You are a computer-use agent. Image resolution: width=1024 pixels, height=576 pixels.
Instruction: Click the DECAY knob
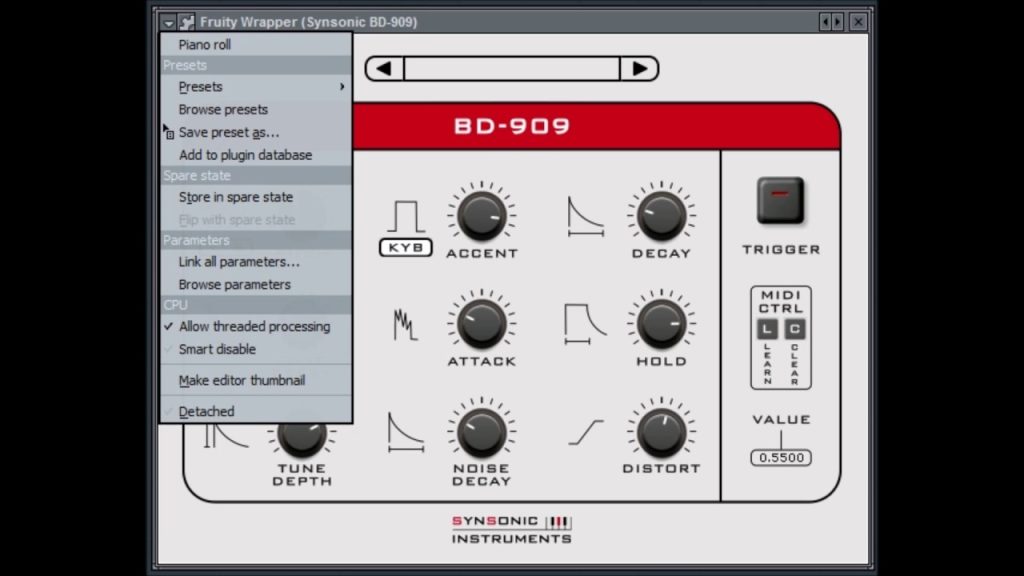[x=661, y=216]
